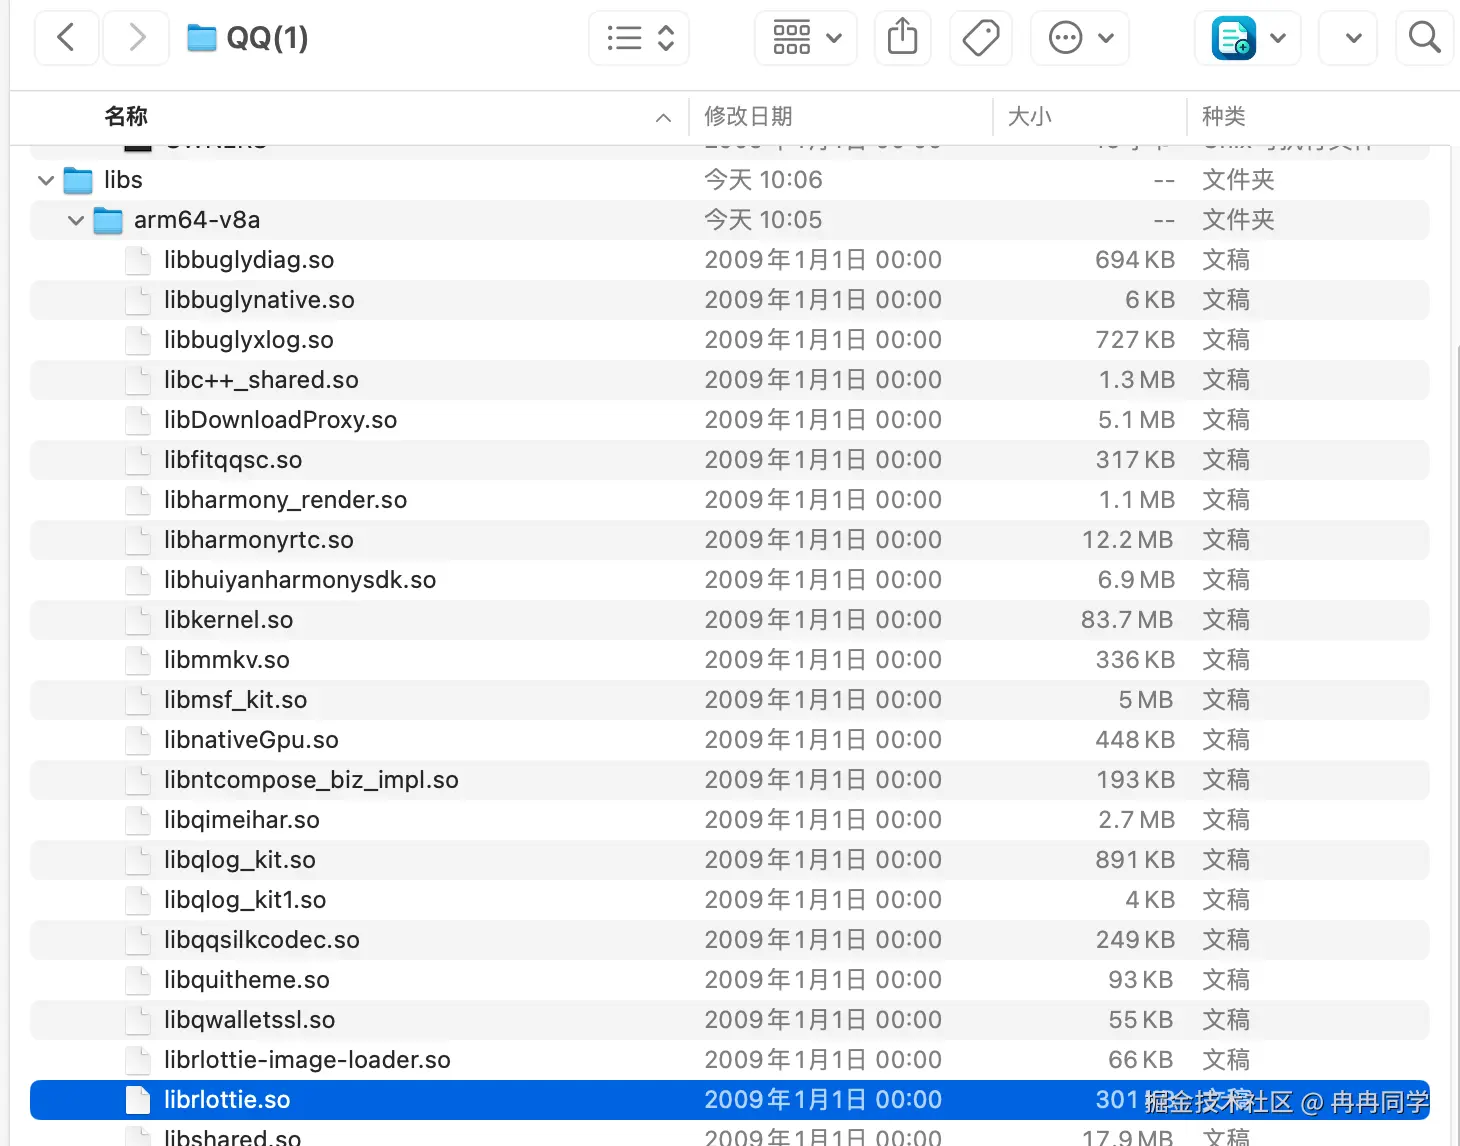The height and width of the screenshot is (1146, 1460).
Task: Click the Tags toolbar icon
Action: point(981,38)
